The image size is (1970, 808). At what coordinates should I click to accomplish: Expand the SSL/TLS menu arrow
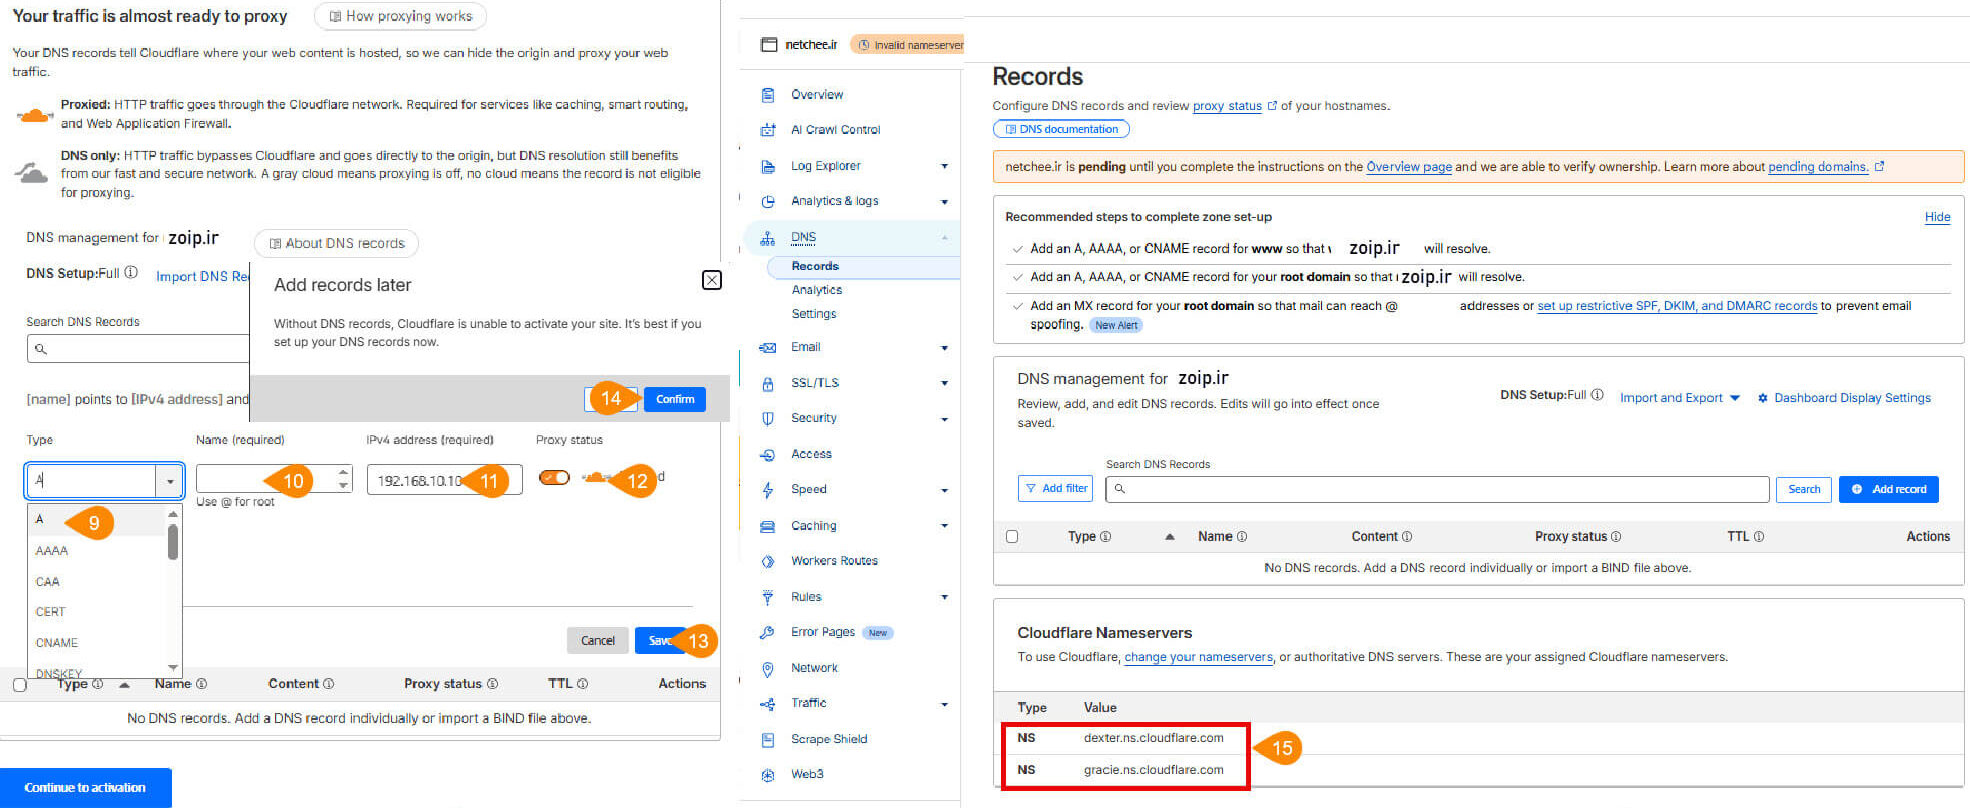pos(944,383)
